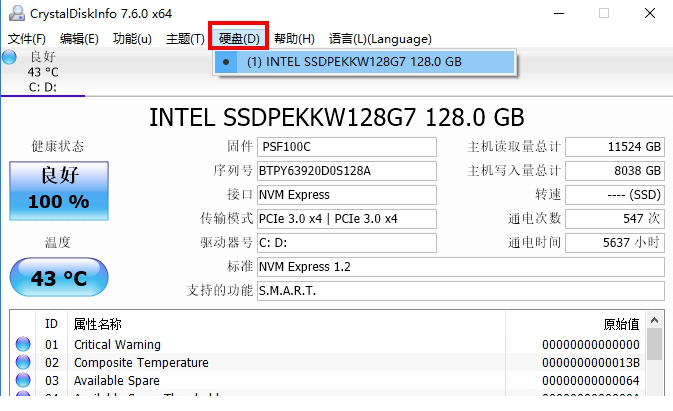The height and width of the screenshot is (411, 673).
Task: Click the blue status orb for Critical Warning
Action: click(23, 344)
